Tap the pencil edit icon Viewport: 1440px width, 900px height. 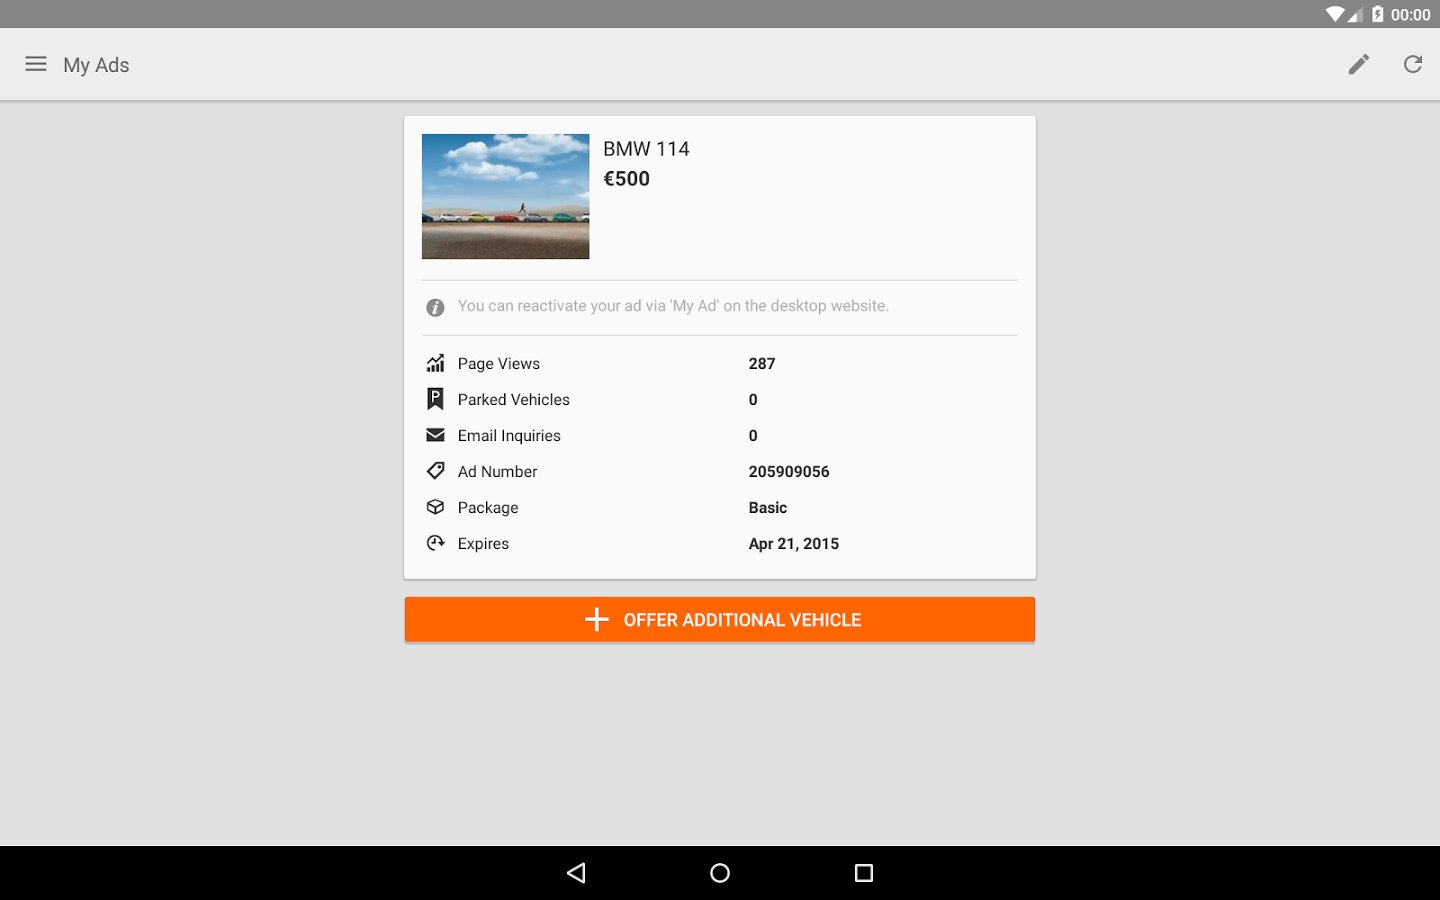click(1358, 64)
